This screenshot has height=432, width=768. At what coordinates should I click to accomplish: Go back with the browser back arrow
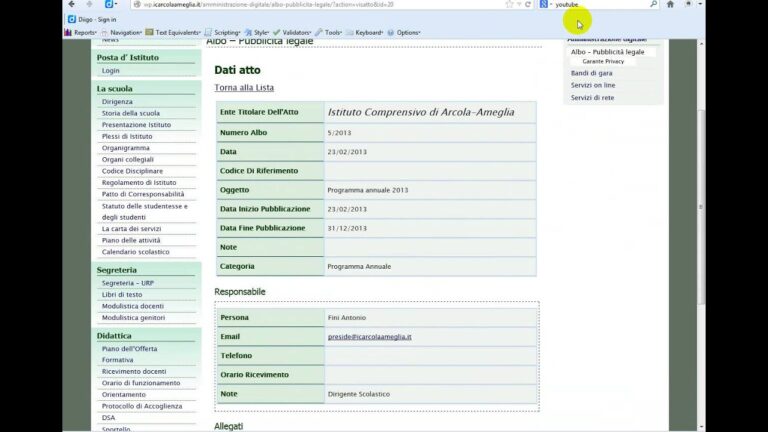coord(72,4)
